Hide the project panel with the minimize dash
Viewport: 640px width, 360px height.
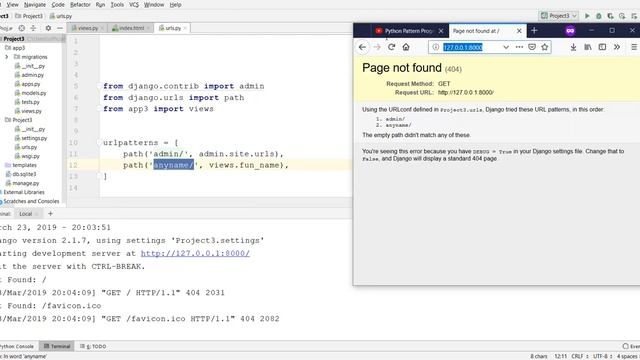(x=60, y=28)
